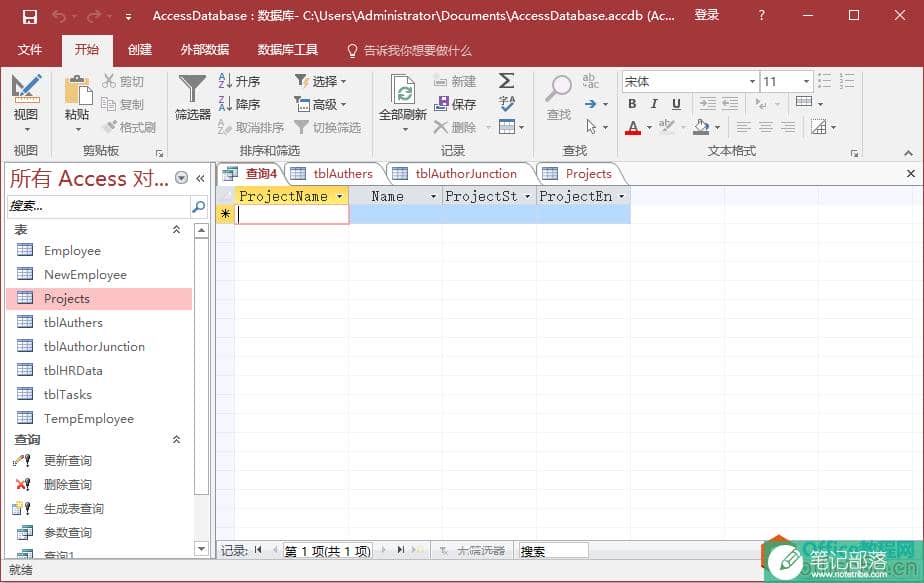Screen dimensions: 924x583
Task: Click 保存 to save the record
Action: [x=454, y=104]
